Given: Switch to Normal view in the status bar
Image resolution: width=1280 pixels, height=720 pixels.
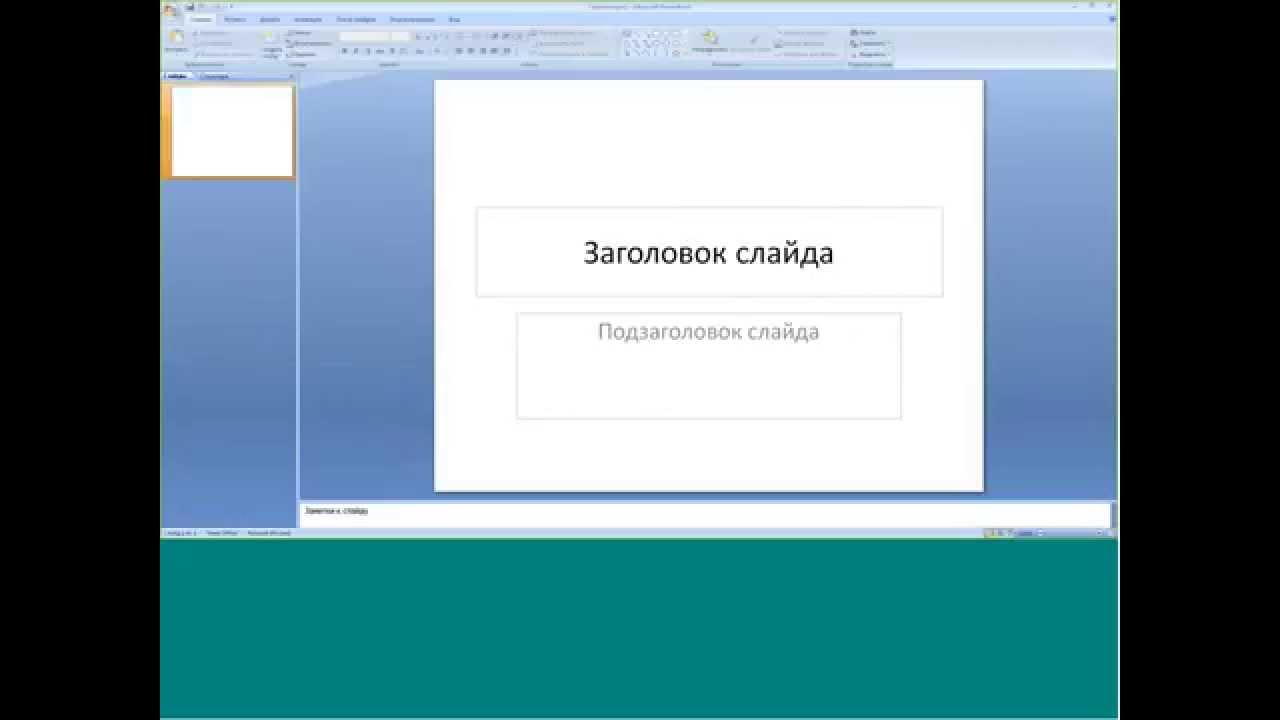Looking at the screenshot, I should [x=988, y=533].
